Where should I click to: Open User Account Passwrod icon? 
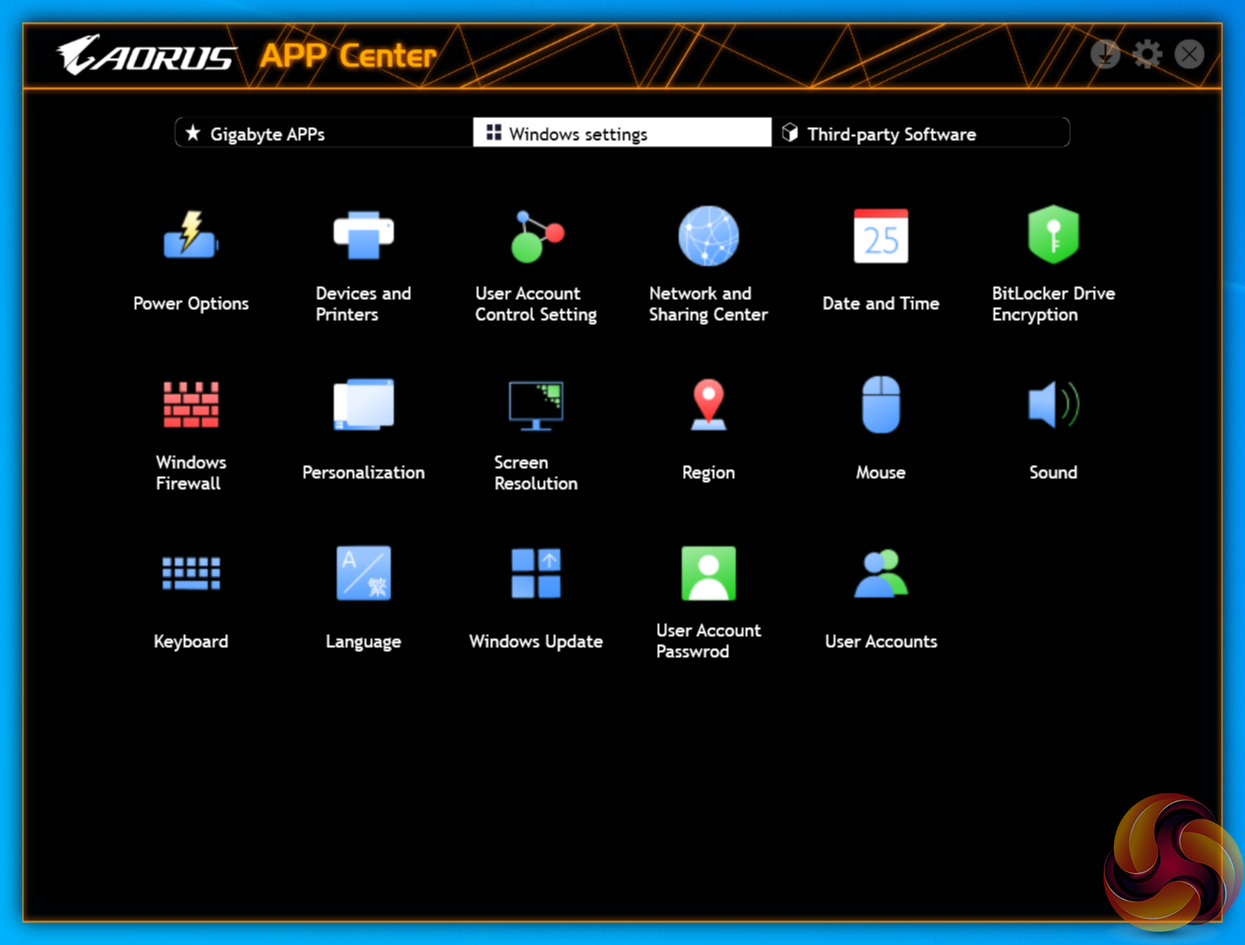[x=708, y=573]
